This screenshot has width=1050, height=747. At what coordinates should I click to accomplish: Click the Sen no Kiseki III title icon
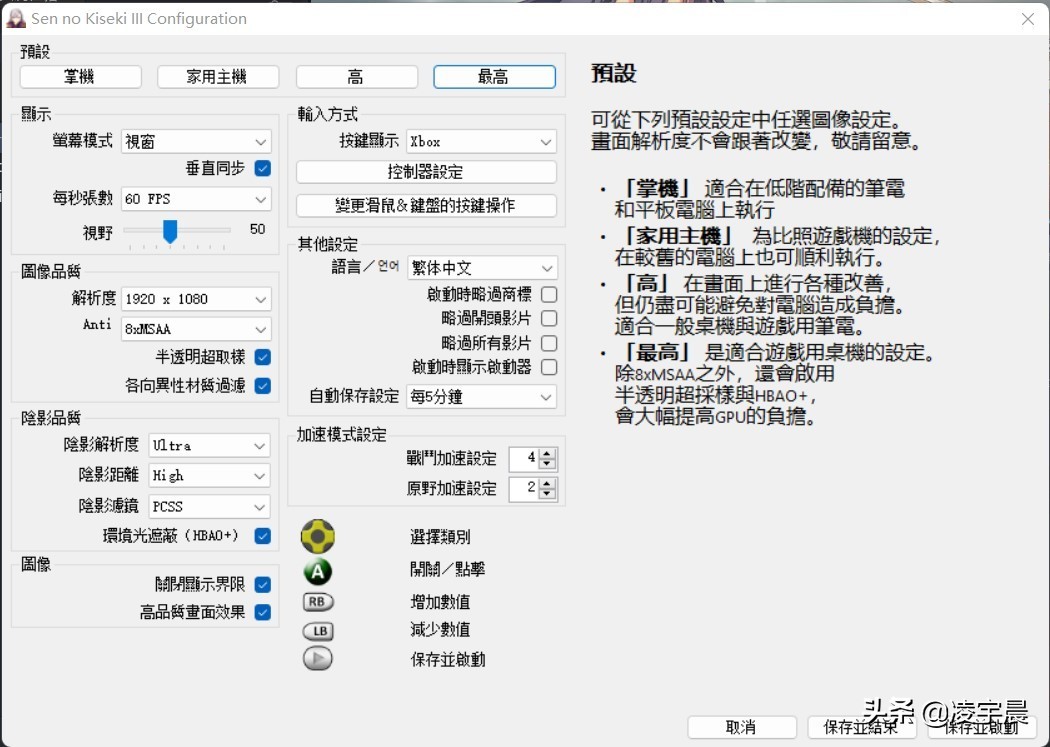click(16, 19)
